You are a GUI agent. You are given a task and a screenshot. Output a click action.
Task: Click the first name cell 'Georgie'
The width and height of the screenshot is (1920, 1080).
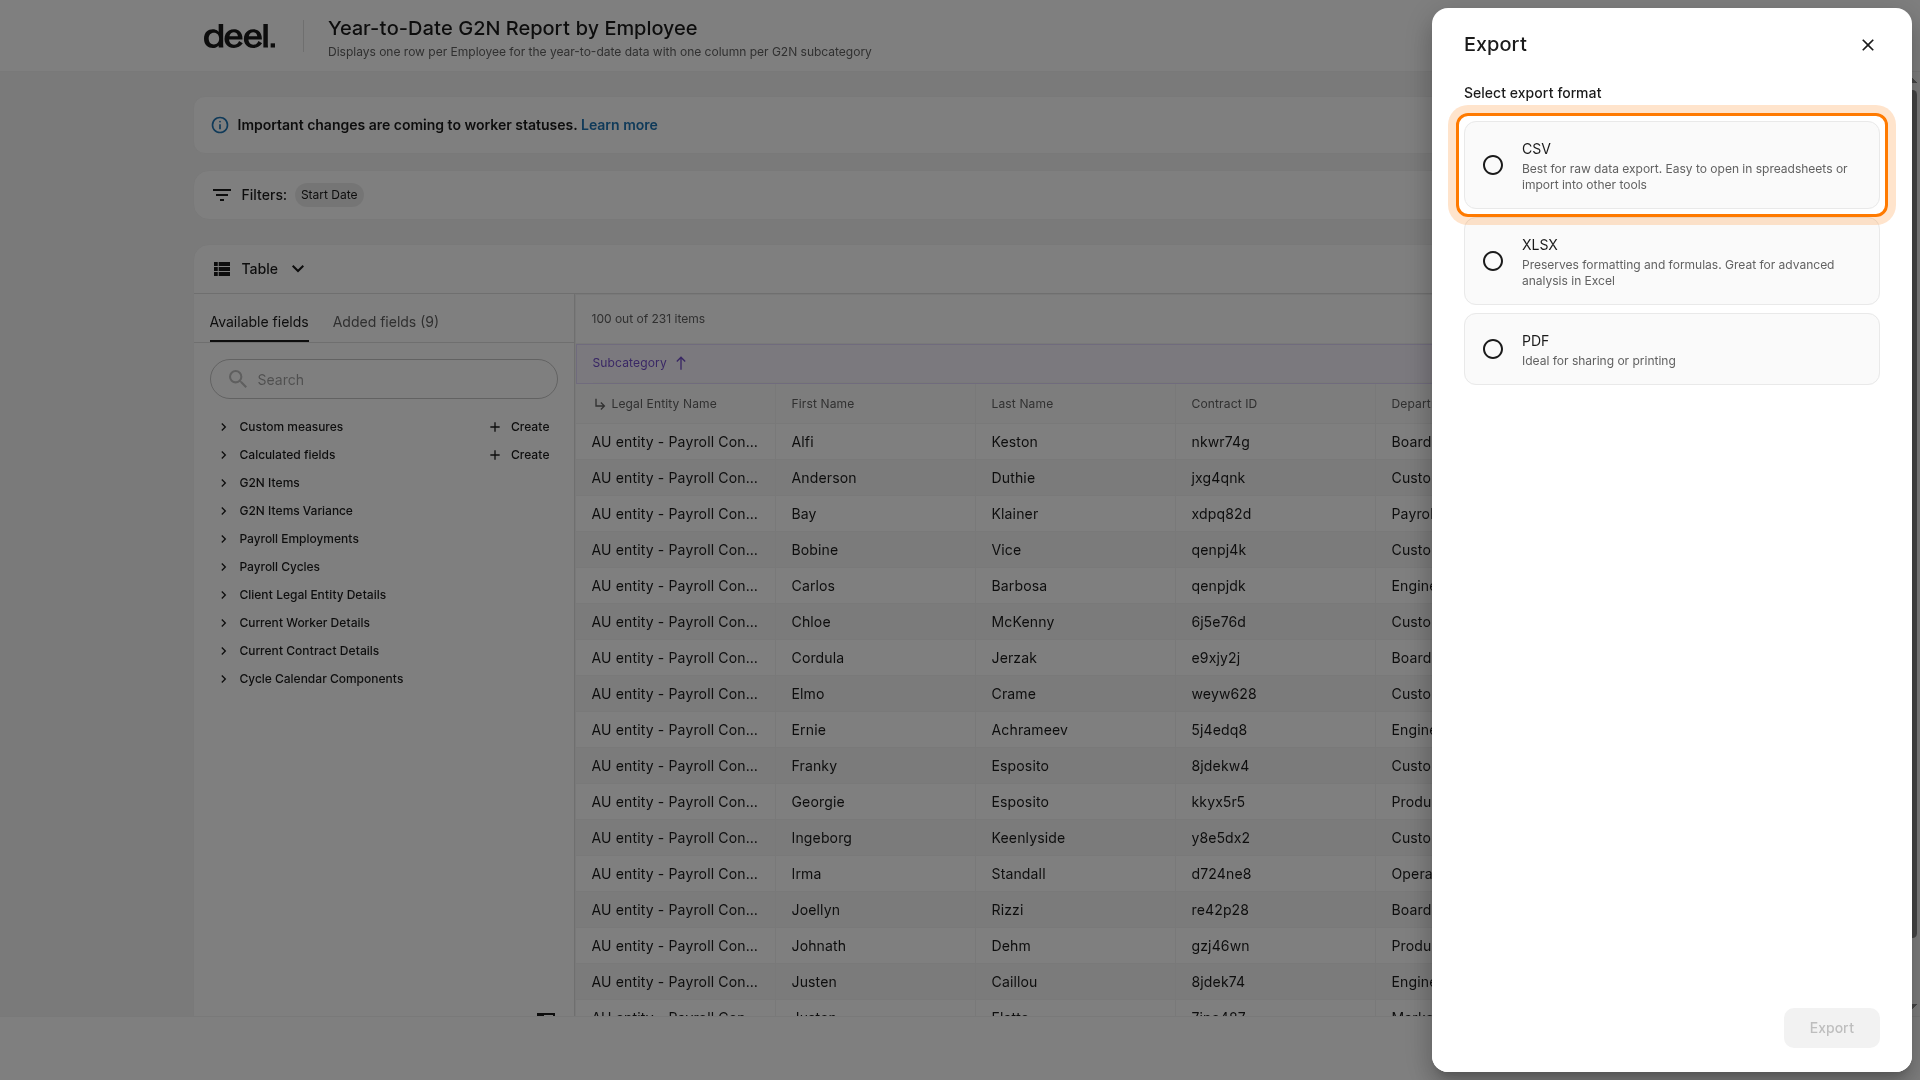pos(818,802)
